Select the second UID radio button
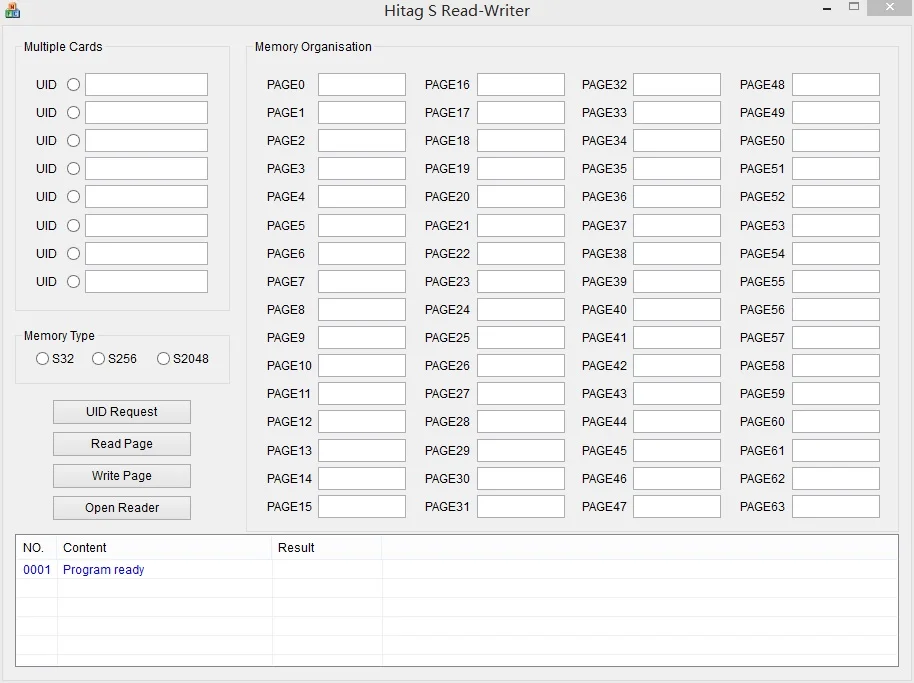This screenshot has height=683, width=914. click(x=73, y=112)
